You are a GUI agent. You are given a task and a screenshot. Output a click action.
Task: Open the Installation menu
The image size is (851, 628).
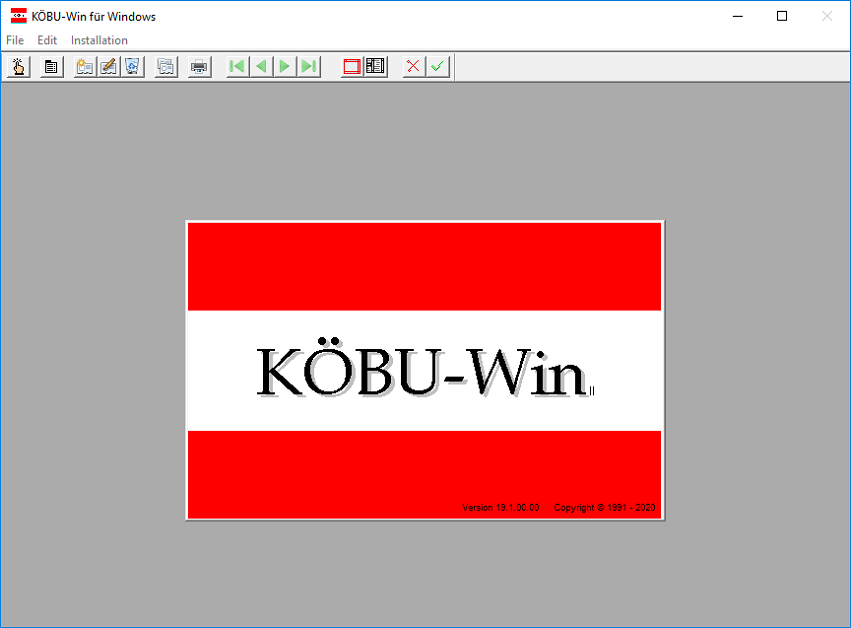click(x=99, y=40)
